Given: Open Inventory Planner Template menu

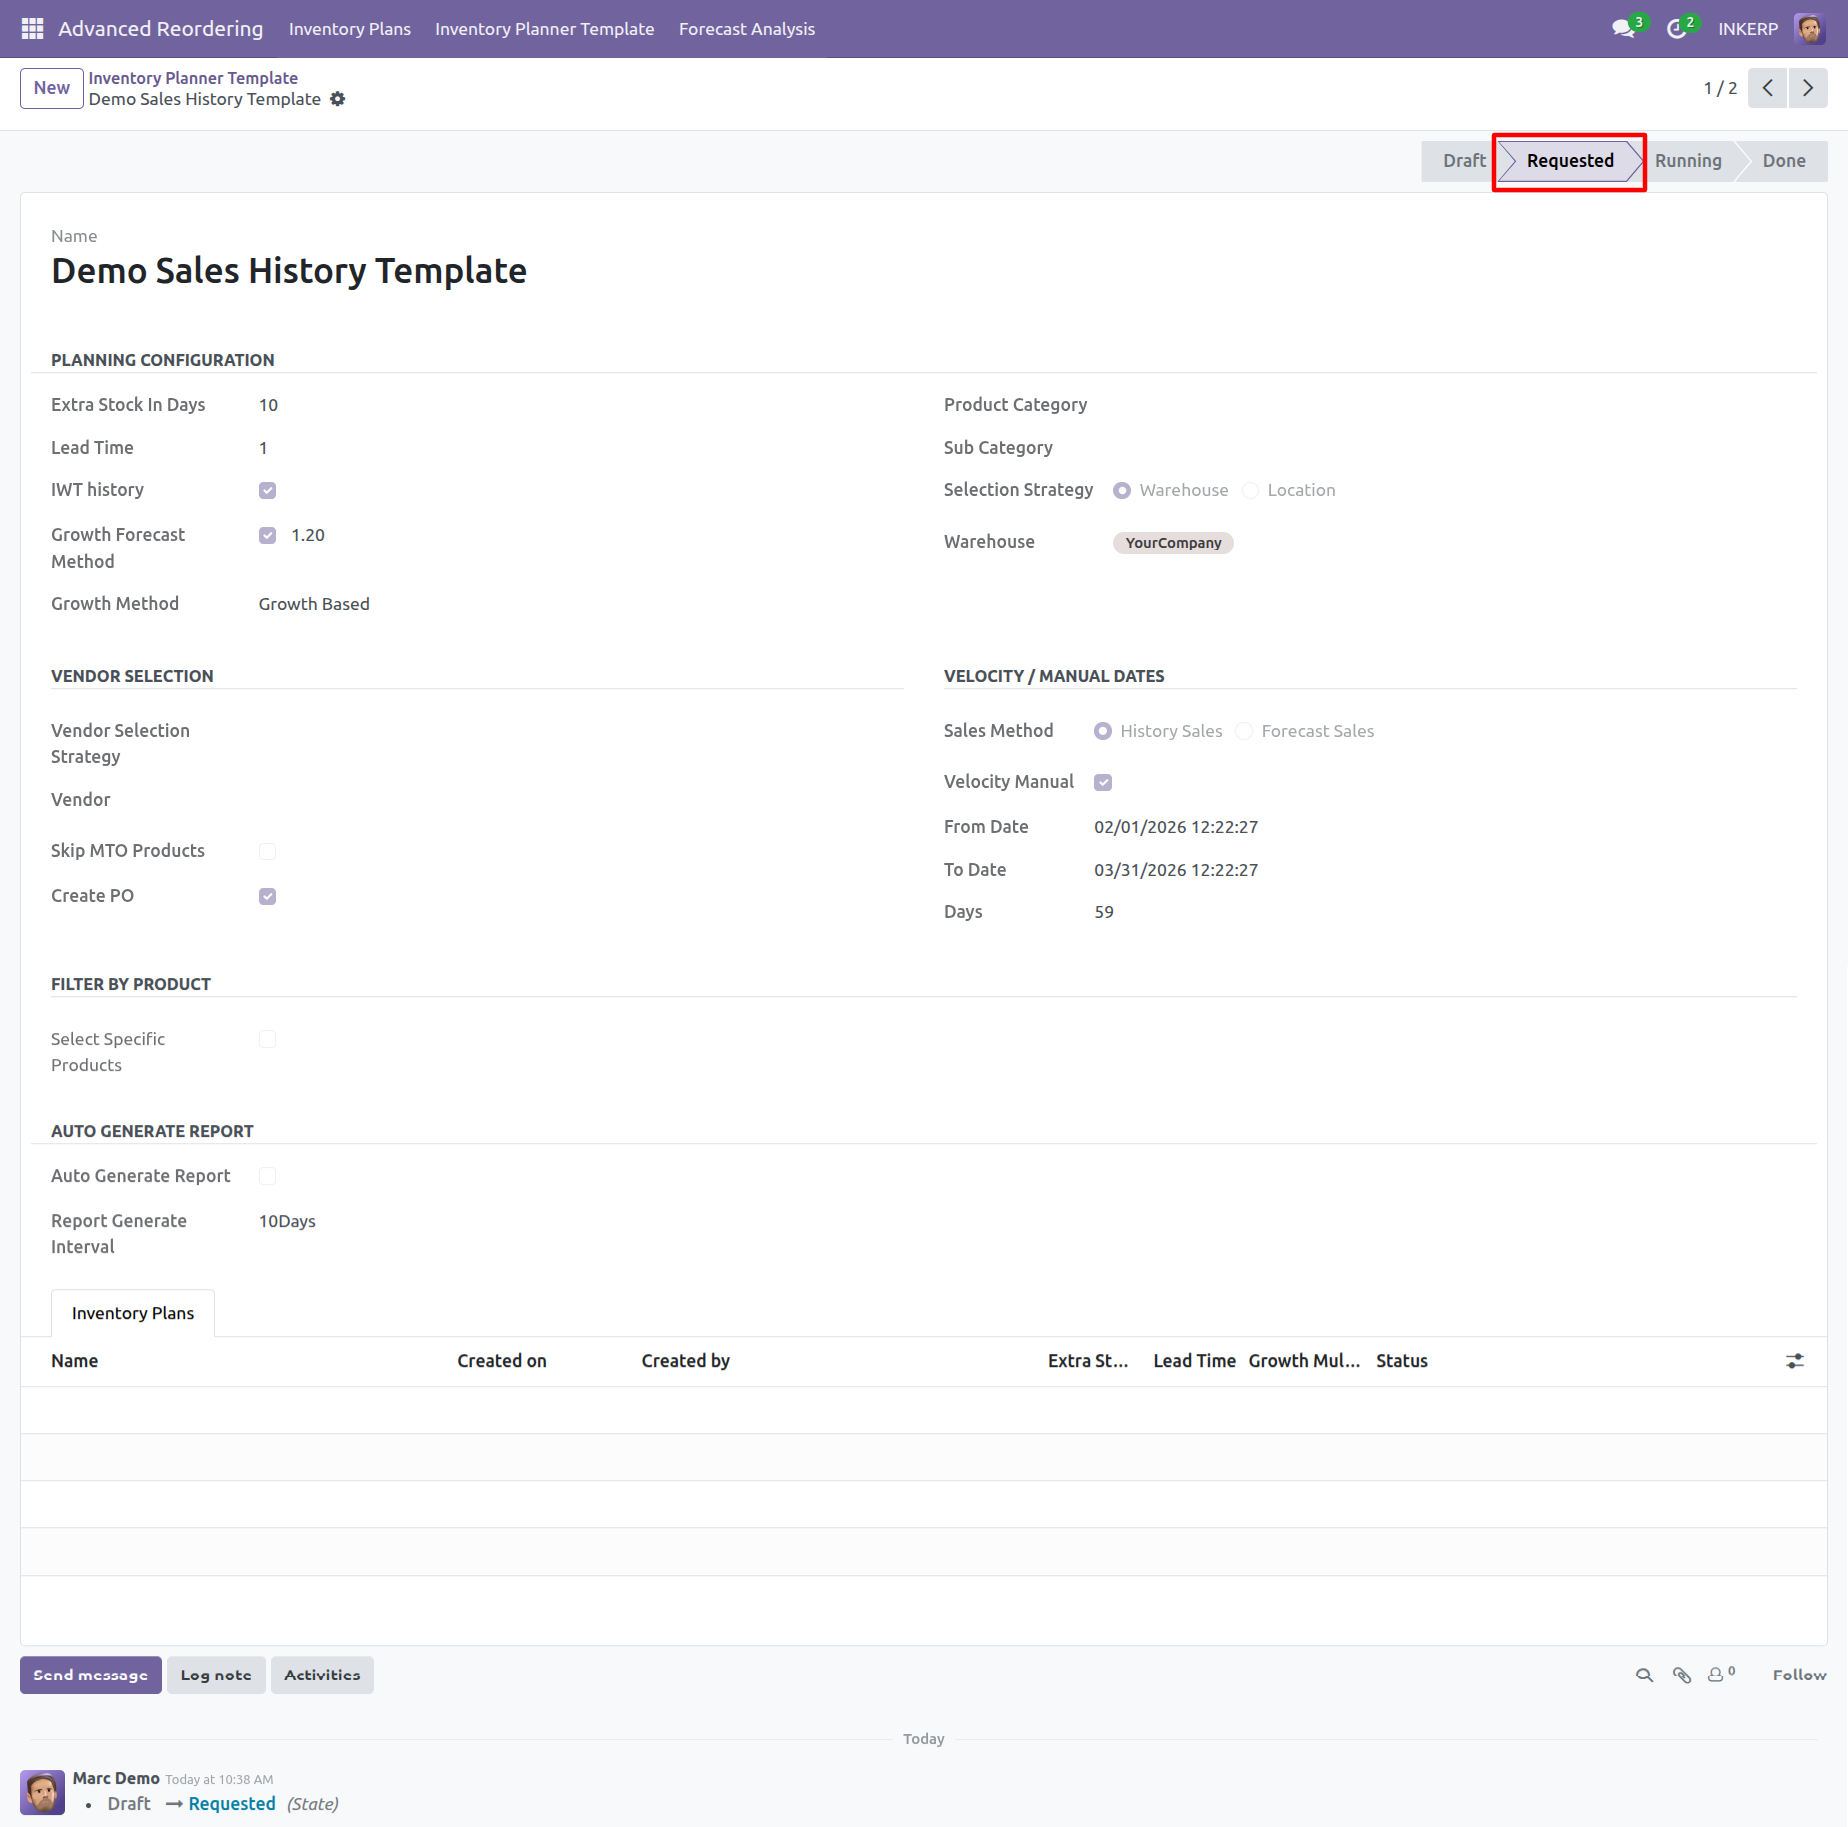Looking at the screenshot, I should pos(545,29).
